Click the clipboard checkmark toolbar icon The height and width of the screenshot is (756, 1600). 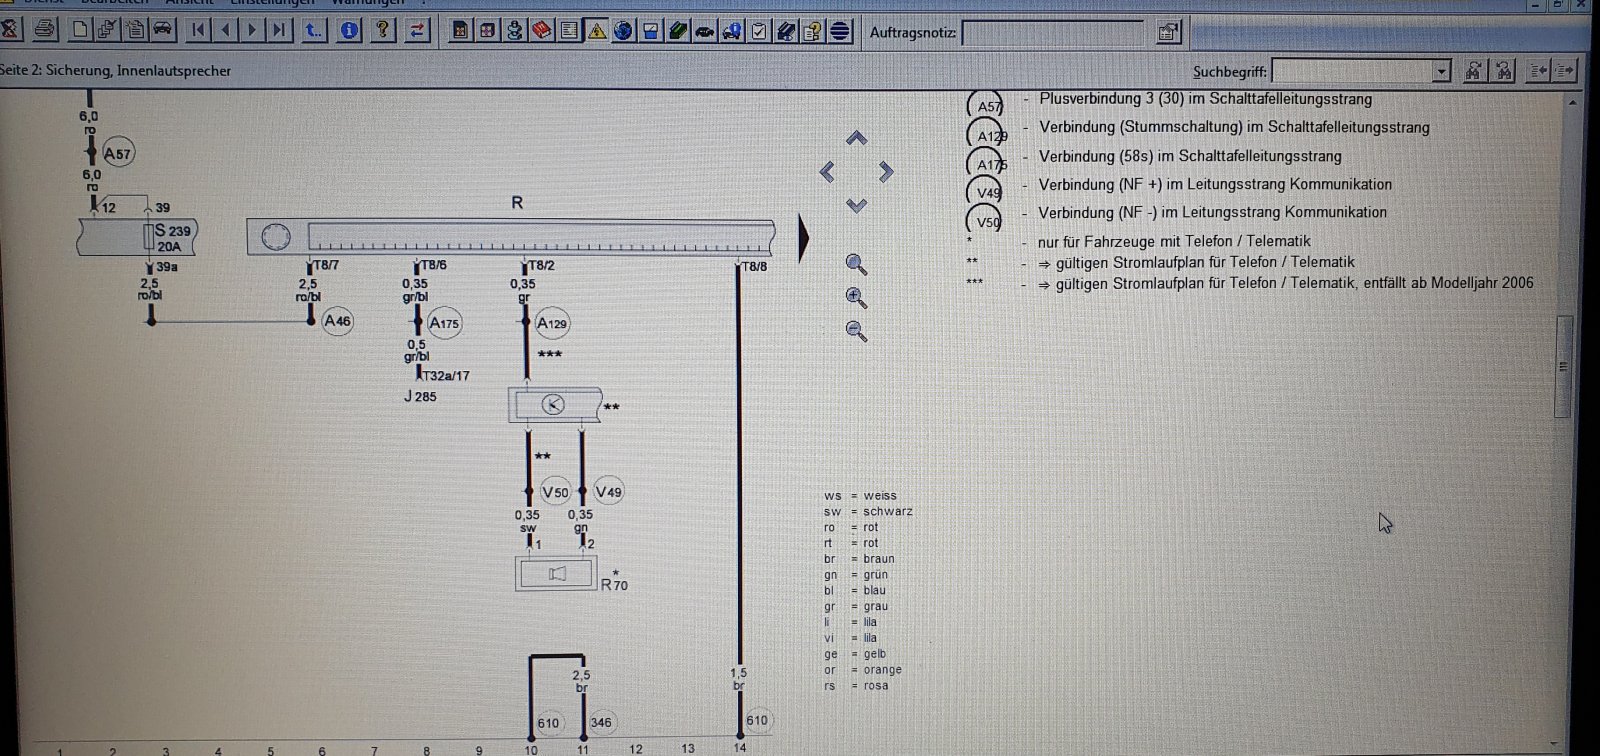pos(759,31)
